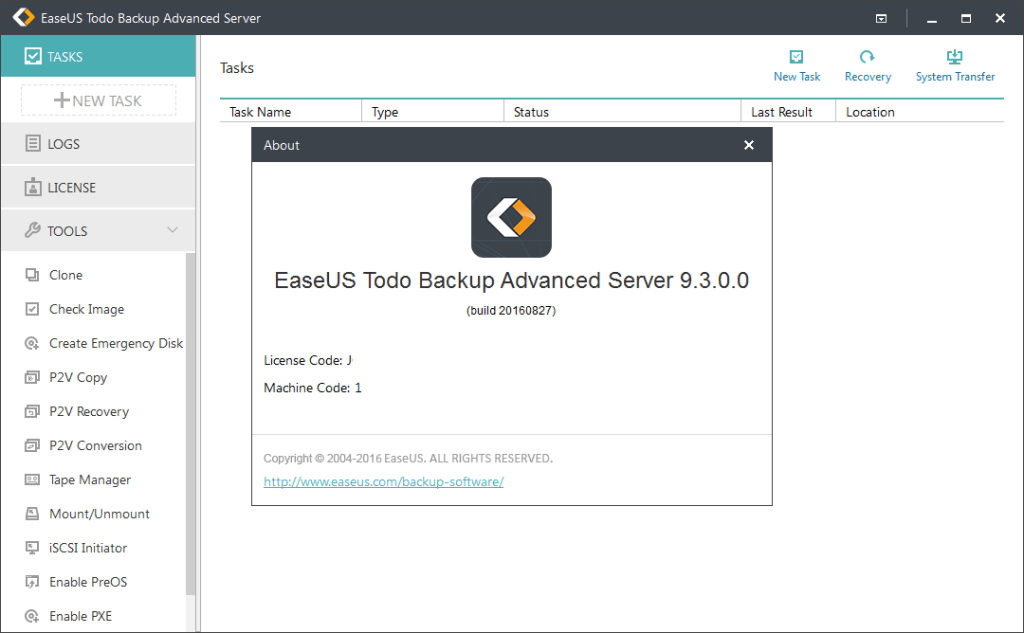Click the LICENSE badge icon
The width and height of the screenshot is (1024, 633).
(33, 187)
